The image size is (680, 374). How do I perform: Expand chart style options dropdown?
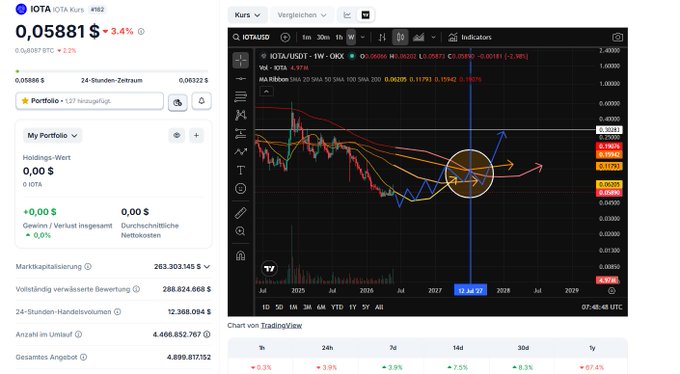click(433, 37)
